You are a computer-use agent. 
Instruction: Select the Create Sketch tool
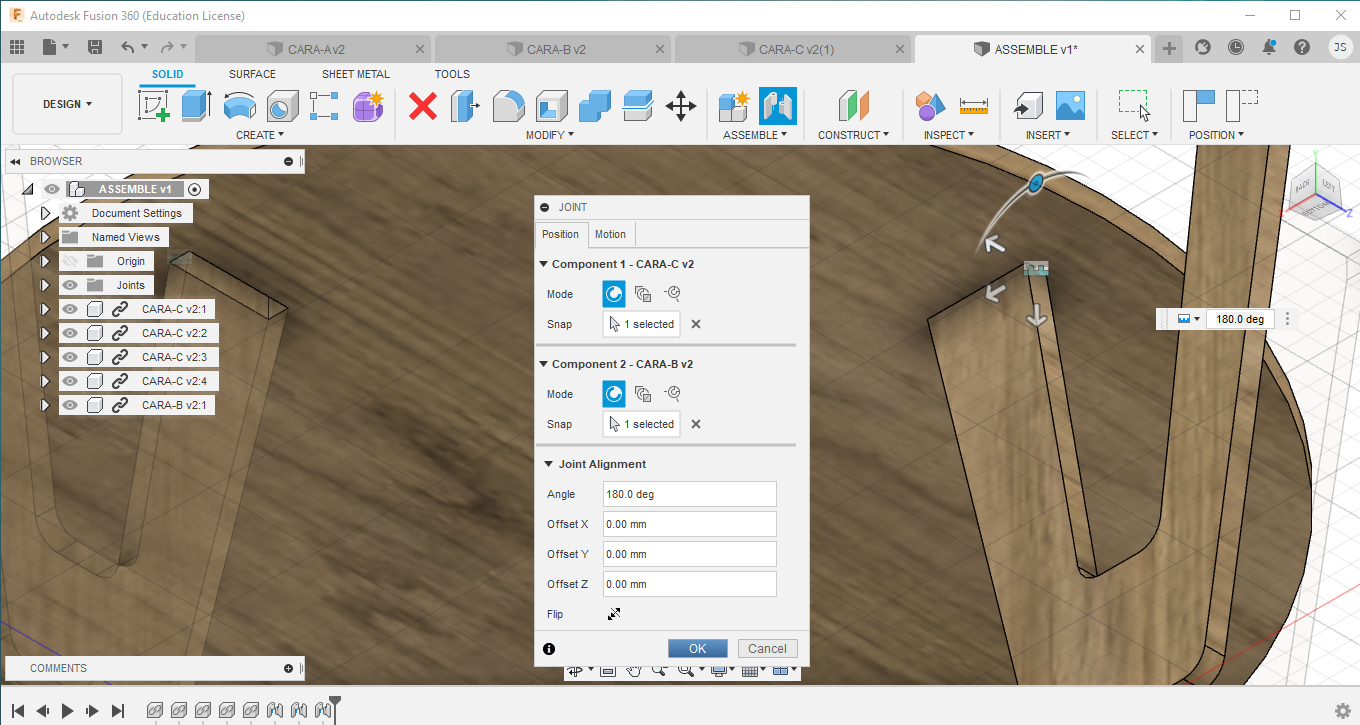click(154, 105)
